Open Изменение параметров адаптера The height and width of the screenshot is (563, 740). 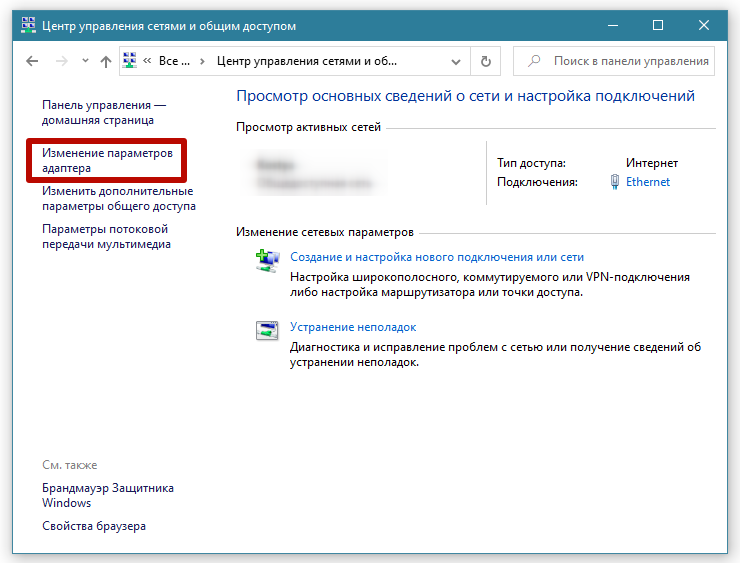[x=107, y=161]
